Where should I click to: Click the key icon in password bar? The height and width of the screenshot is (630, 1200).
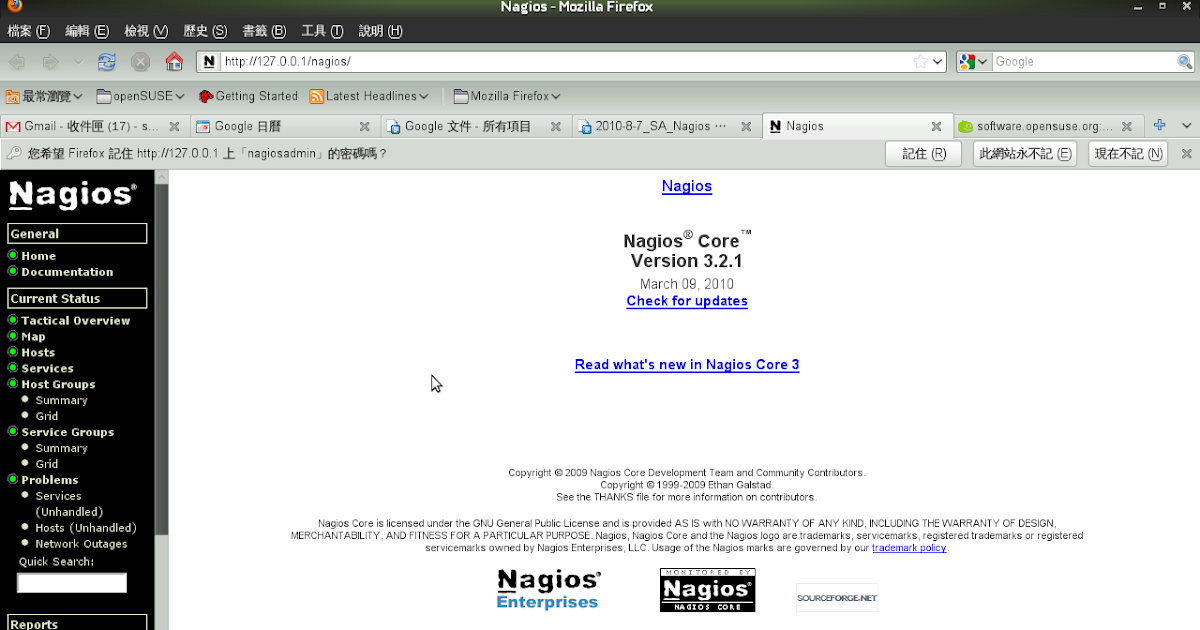[x=13, y=154]
